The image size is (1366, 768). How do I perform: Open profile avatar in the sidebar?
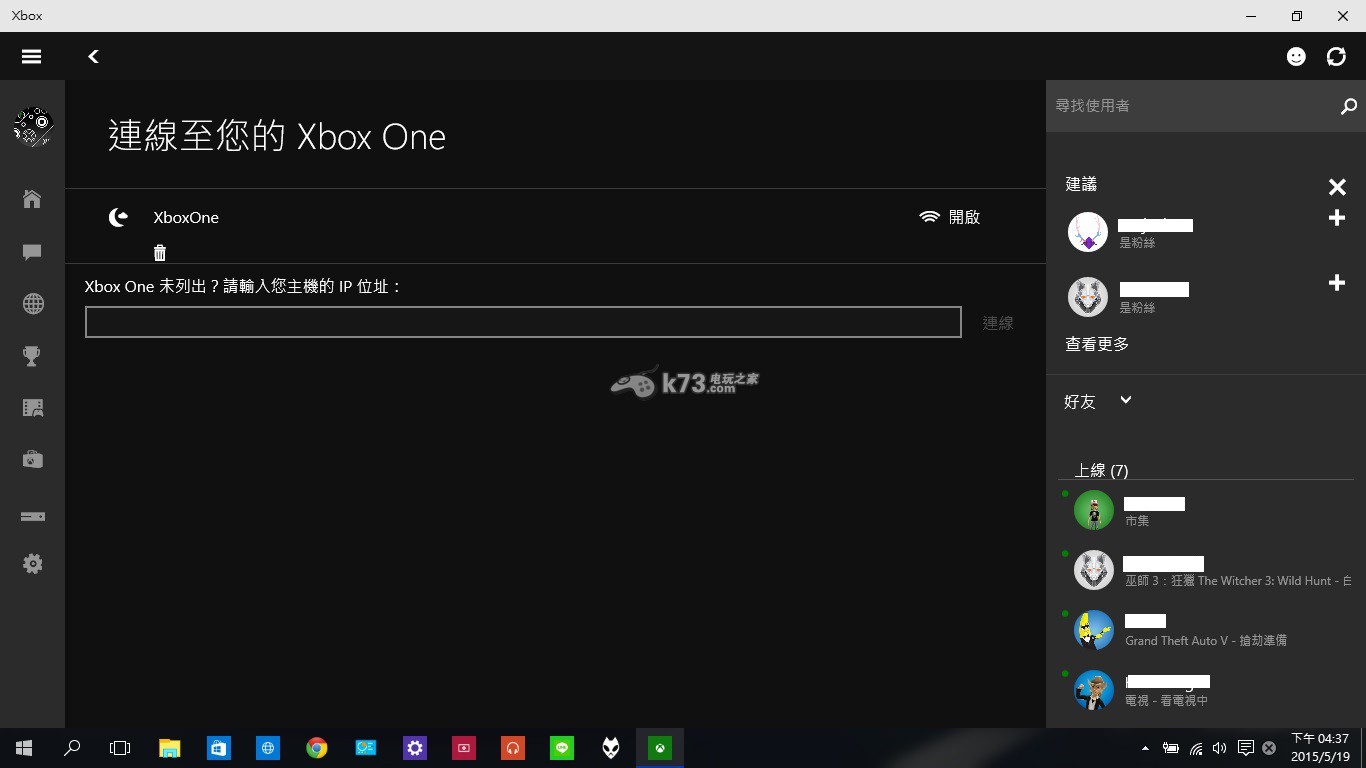pyautogui.click(x=33, y=127)
